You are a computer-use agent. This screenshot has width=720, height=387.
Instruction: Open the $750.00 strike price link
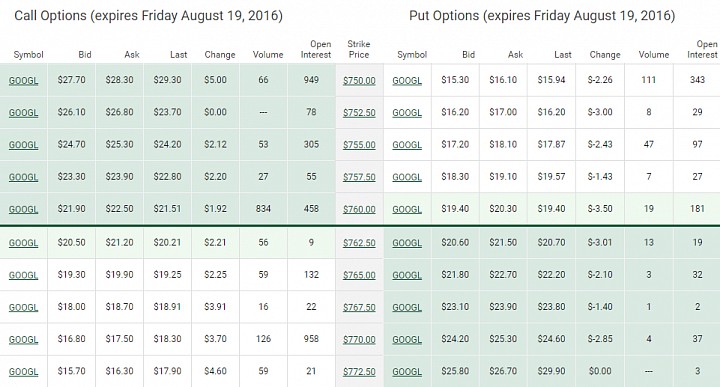(359, 80)
